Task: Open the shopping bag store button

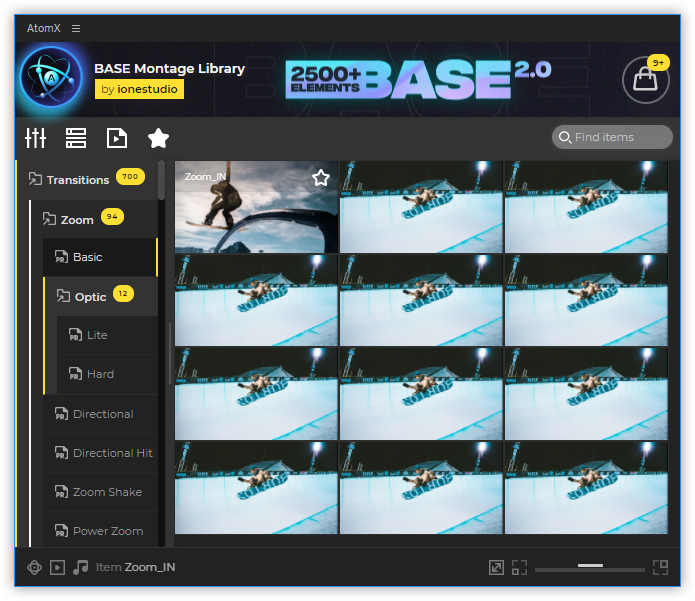Action: [x=645, y=80]
